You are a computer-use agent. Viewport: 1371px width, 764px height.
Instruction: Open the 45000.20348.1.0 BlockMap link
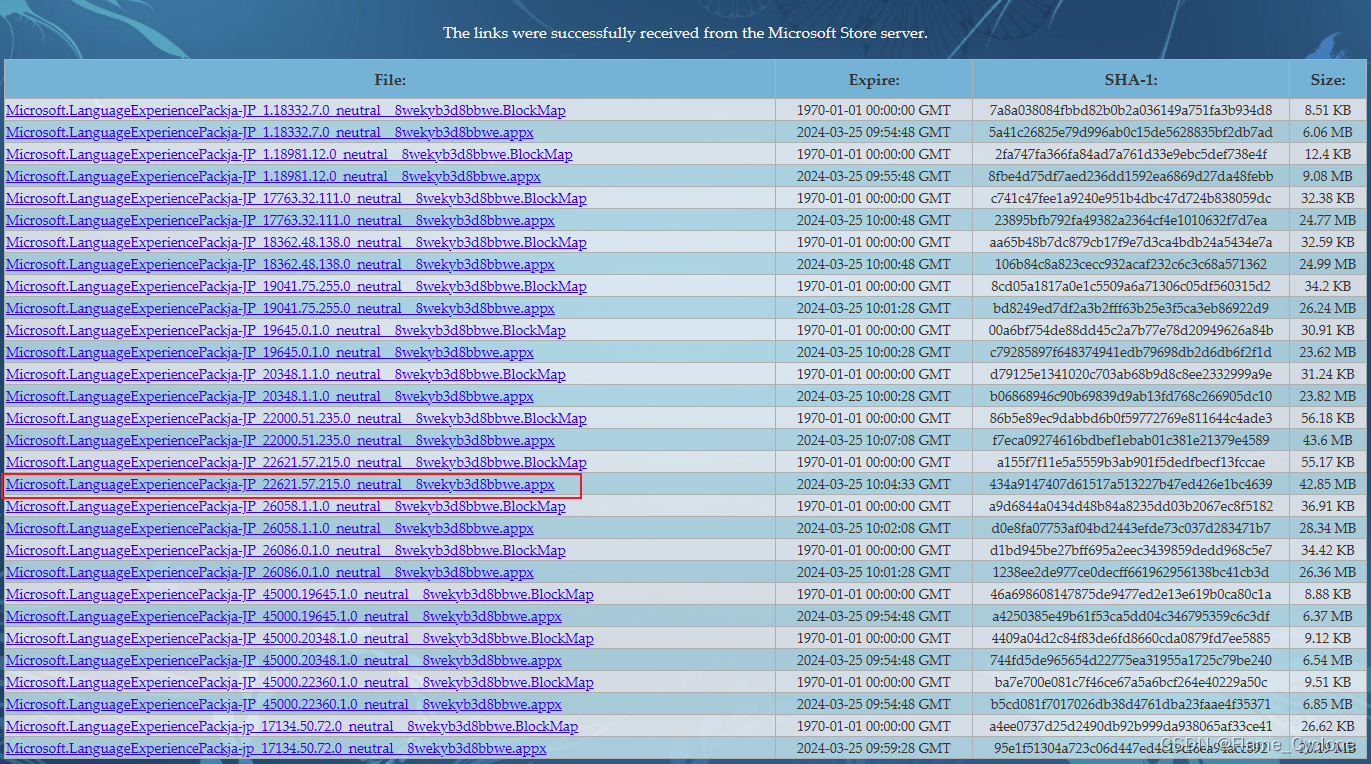tap(300, 638)
